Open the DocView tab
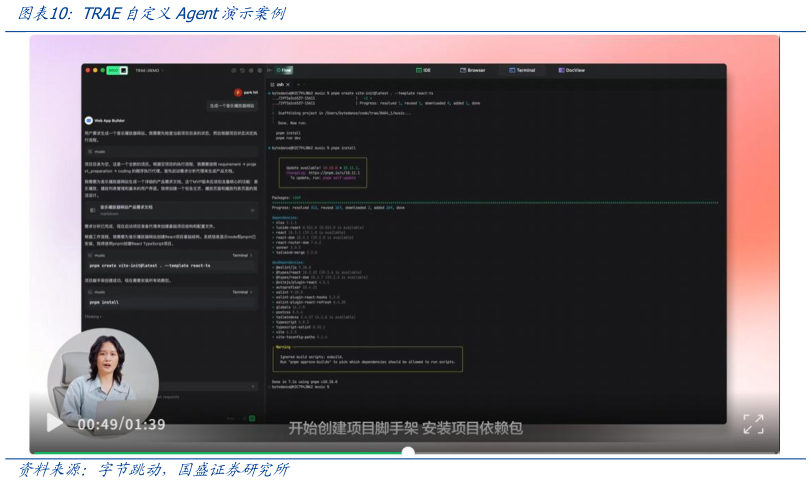811x483 pixels. pyautogui.click(x=572, y=70)
